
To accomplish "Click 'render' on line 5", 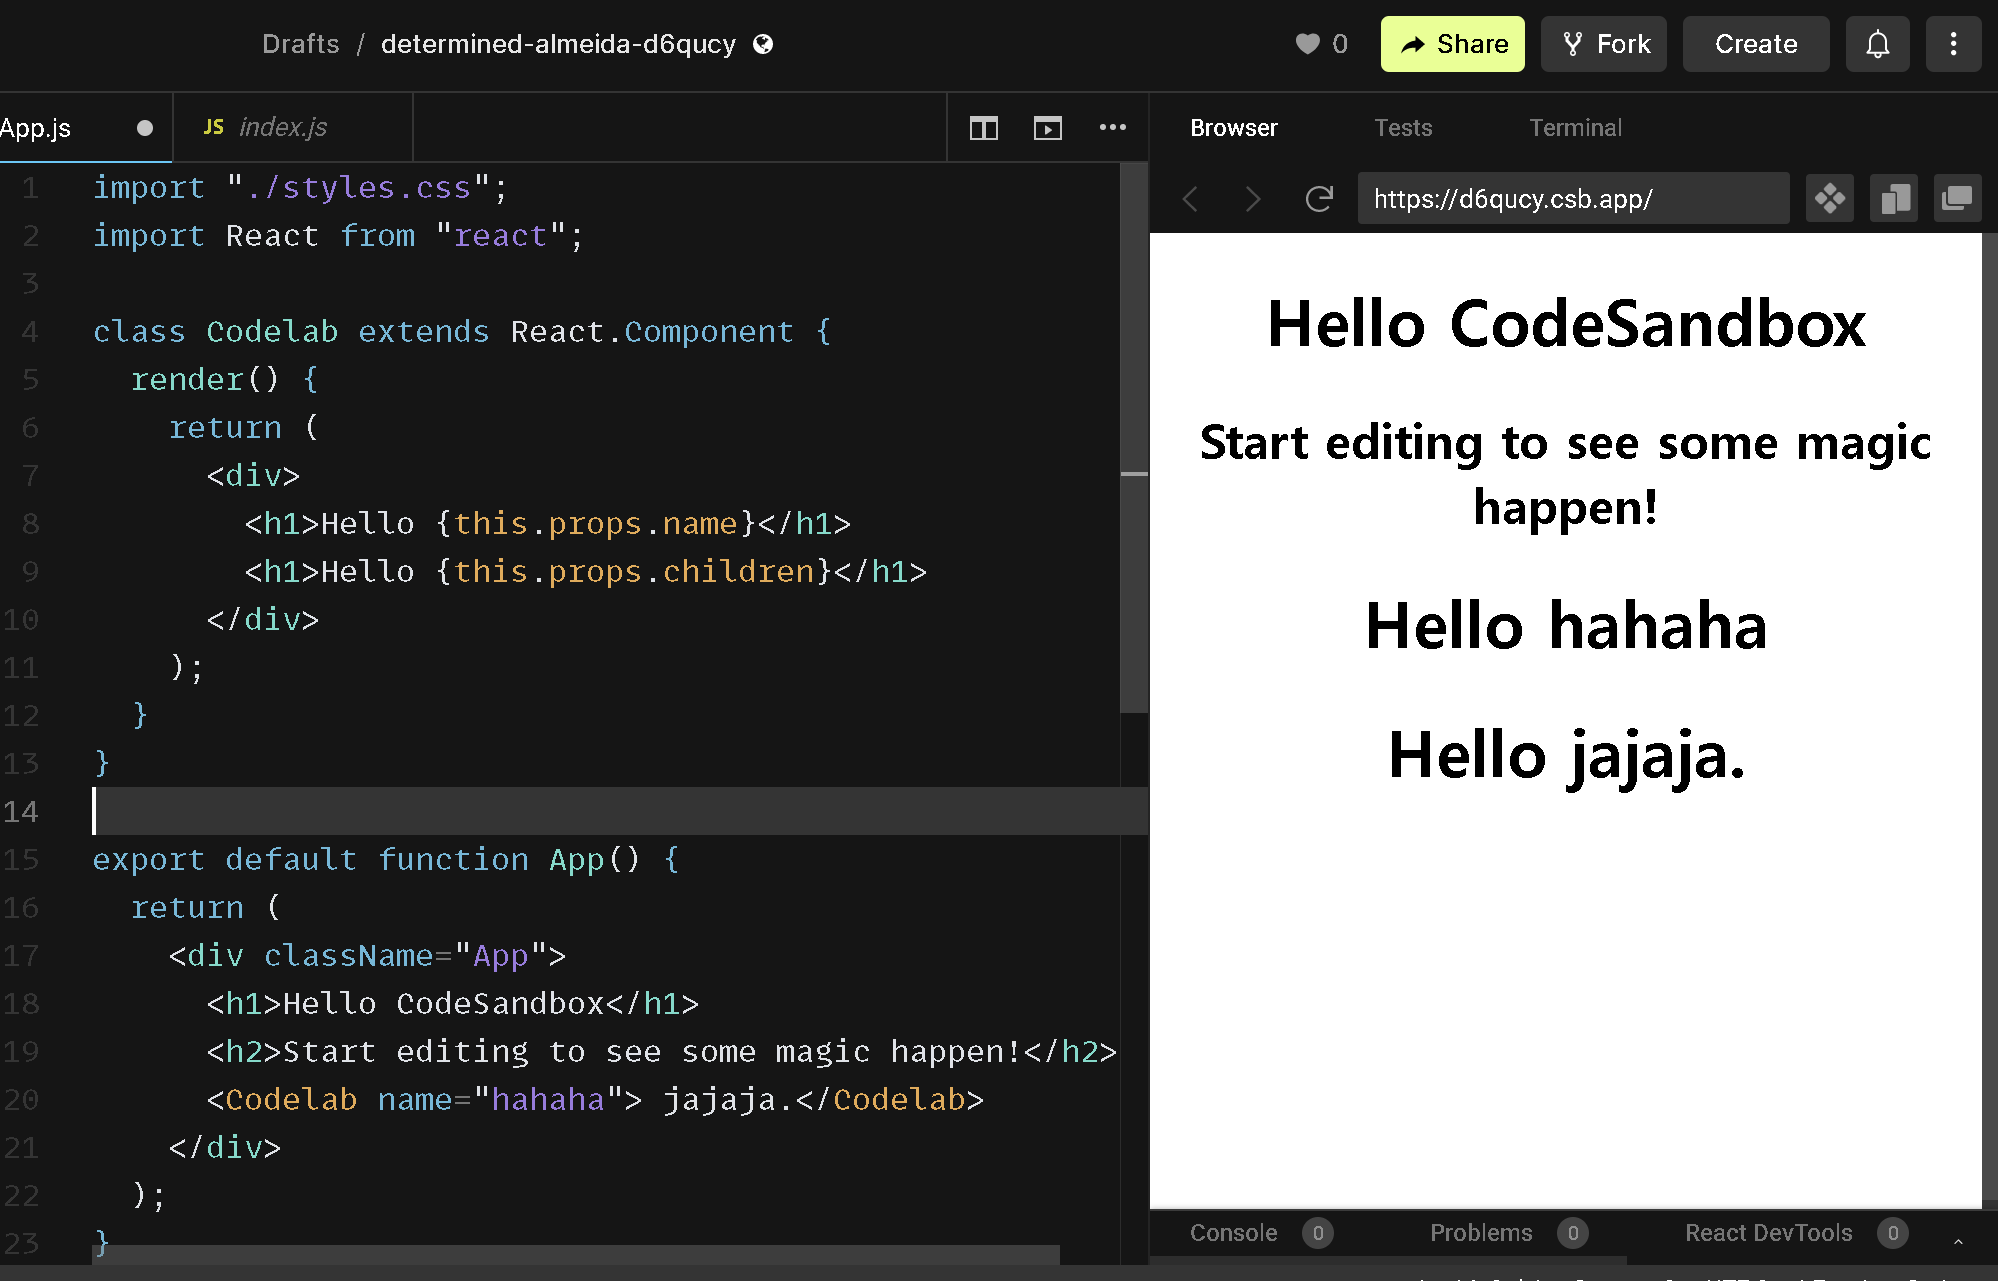I will pos(187,379).
